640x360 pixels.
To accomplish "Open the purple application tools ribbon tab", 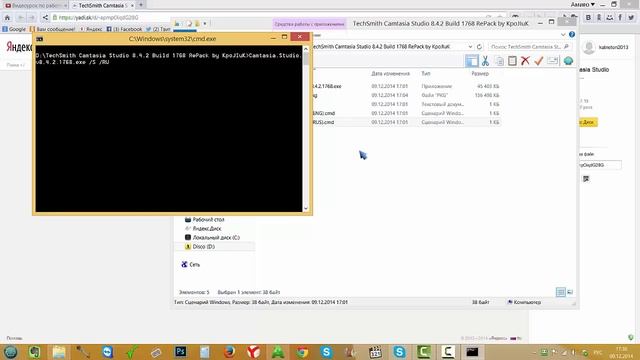I will [x=309, y=24].
